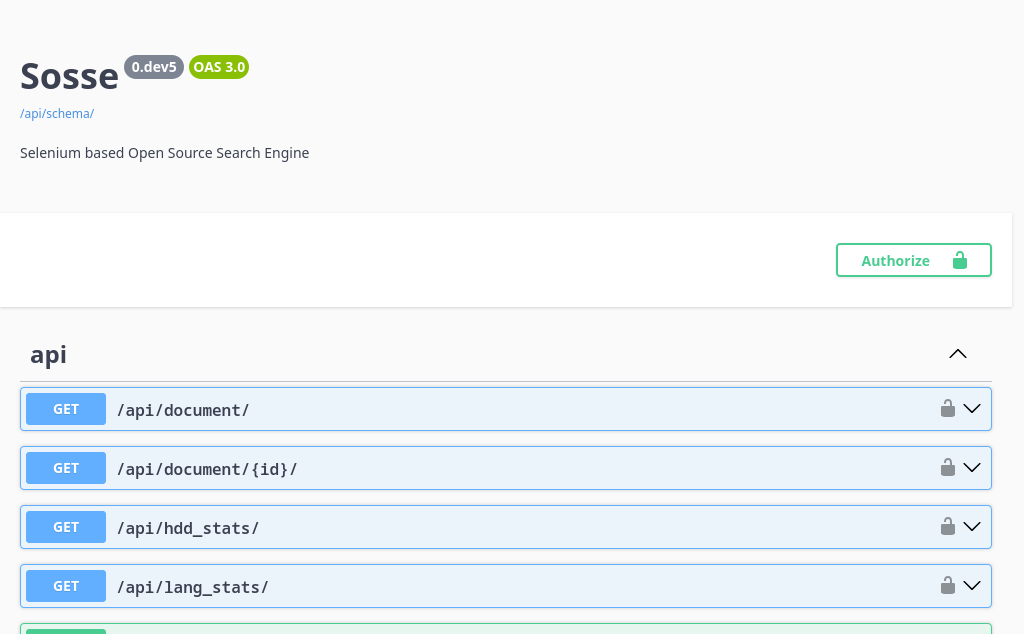
Task: Click the /api/lang_stats/ path text
Action: (193, 587)
